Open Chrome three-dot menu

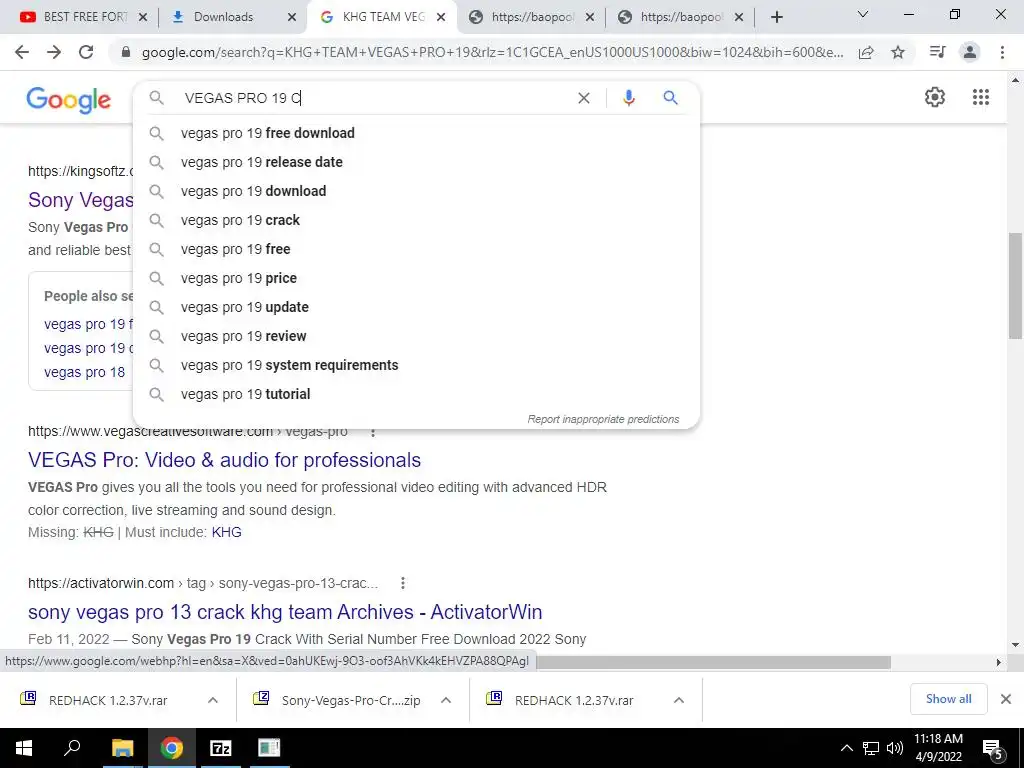point(1002,52)
